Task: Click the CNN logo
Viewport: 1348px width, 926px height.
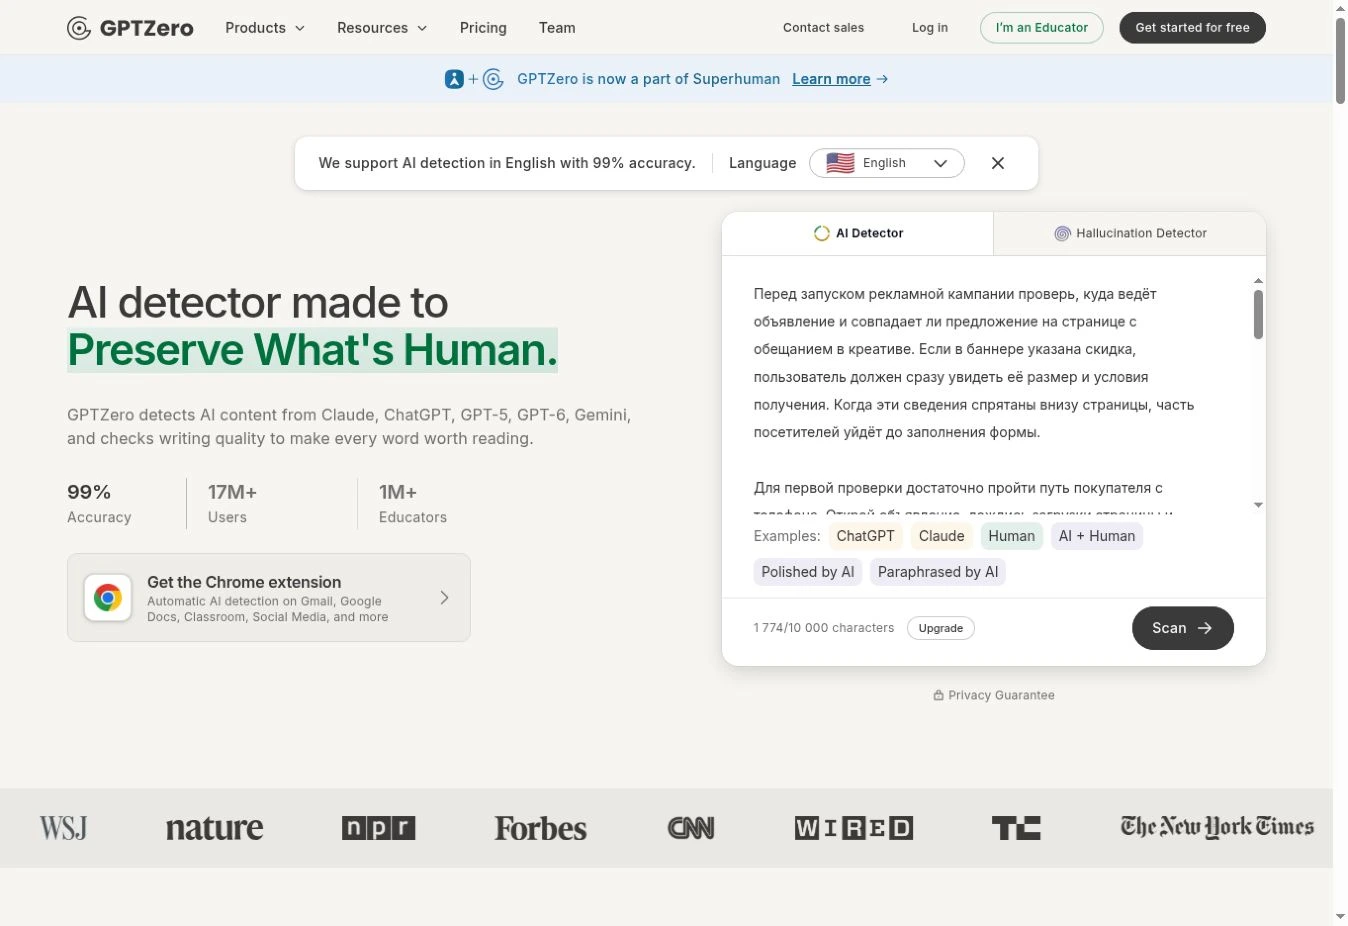Action: [x=691, y=828]
